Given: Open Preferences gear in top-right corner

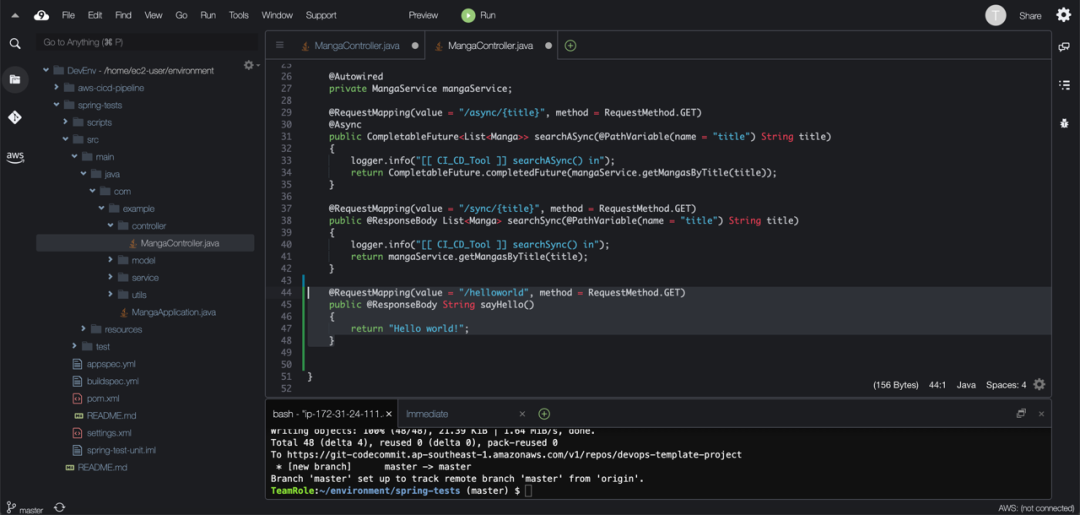Looking at the screenshot, I should click(1063, 15).
